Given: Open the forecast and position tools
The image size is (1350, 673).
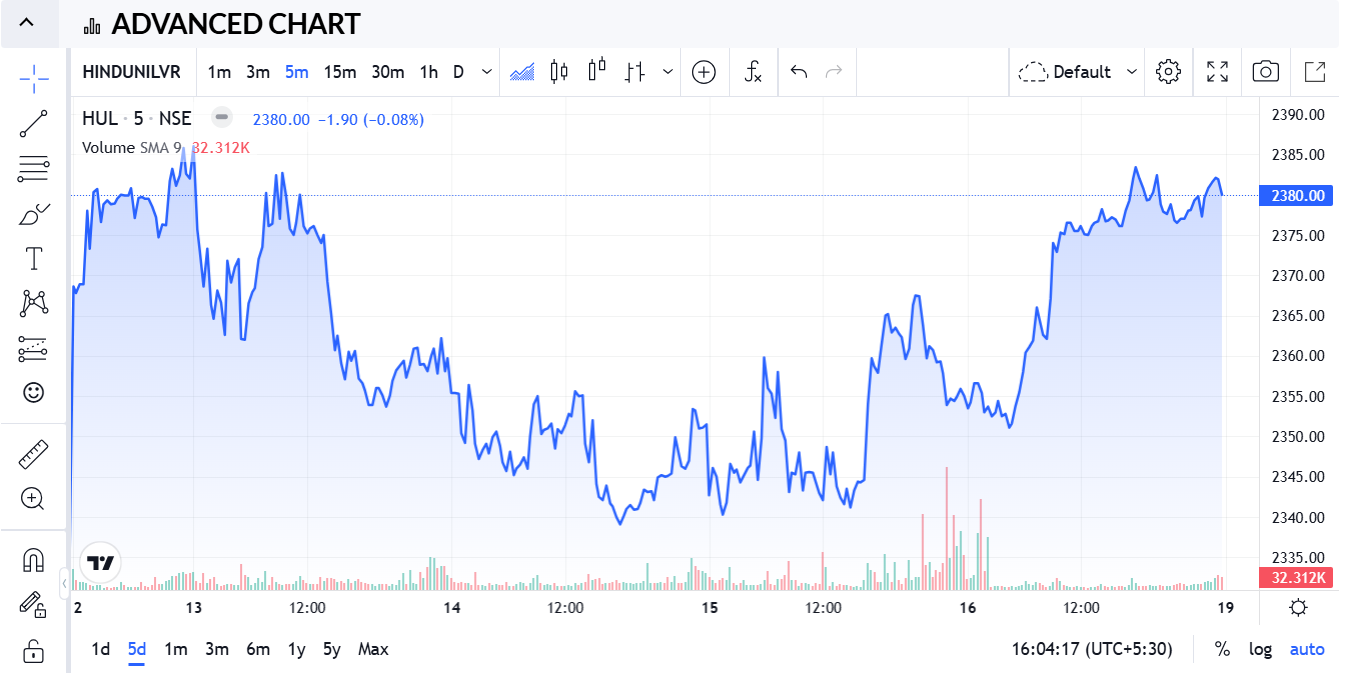Looking at the screenshot, I should [x=33, y=348].
